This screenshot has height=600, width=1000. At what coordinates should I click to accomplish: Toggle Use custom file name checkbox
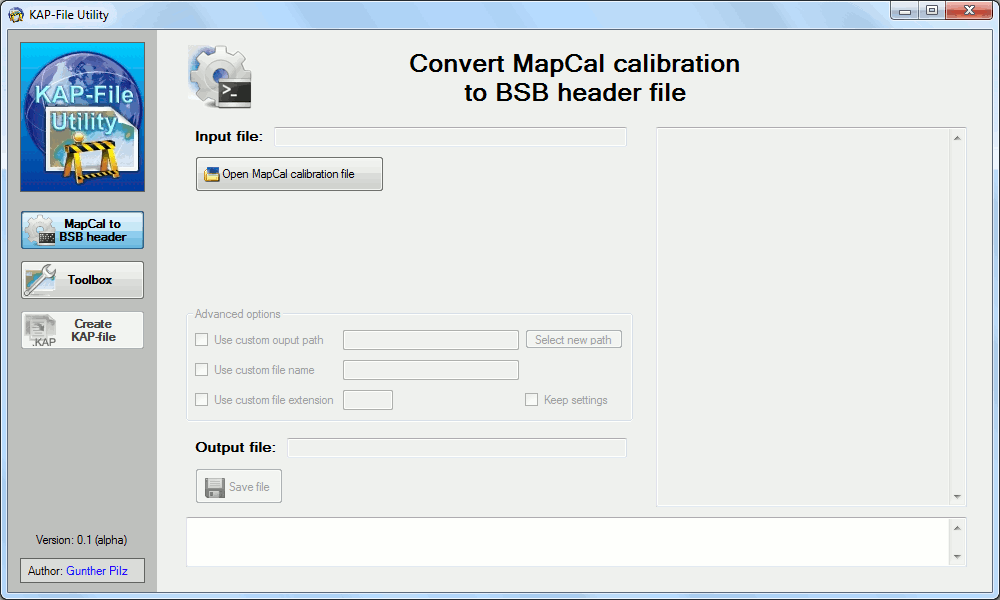[x=202, y=370]
